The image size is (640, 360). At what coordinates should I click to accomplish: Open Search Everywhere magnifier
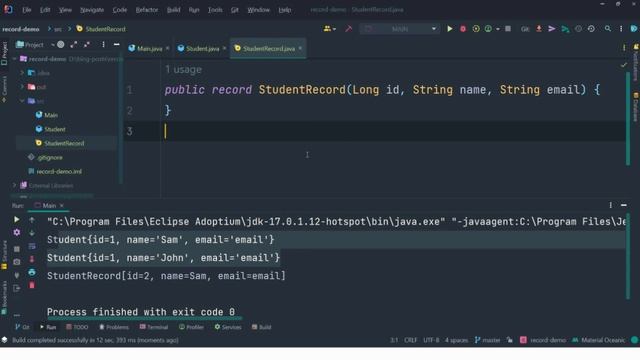coord(608,29)
